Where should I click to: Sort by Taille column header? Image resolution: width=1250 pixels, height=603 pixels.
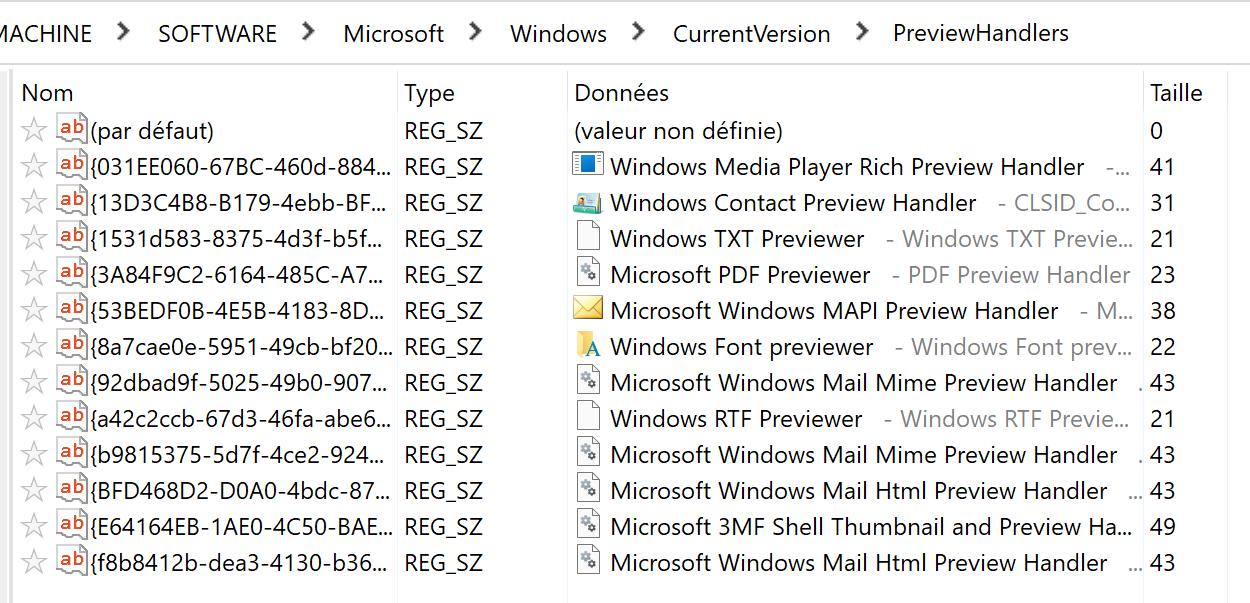coord(1176,93)
